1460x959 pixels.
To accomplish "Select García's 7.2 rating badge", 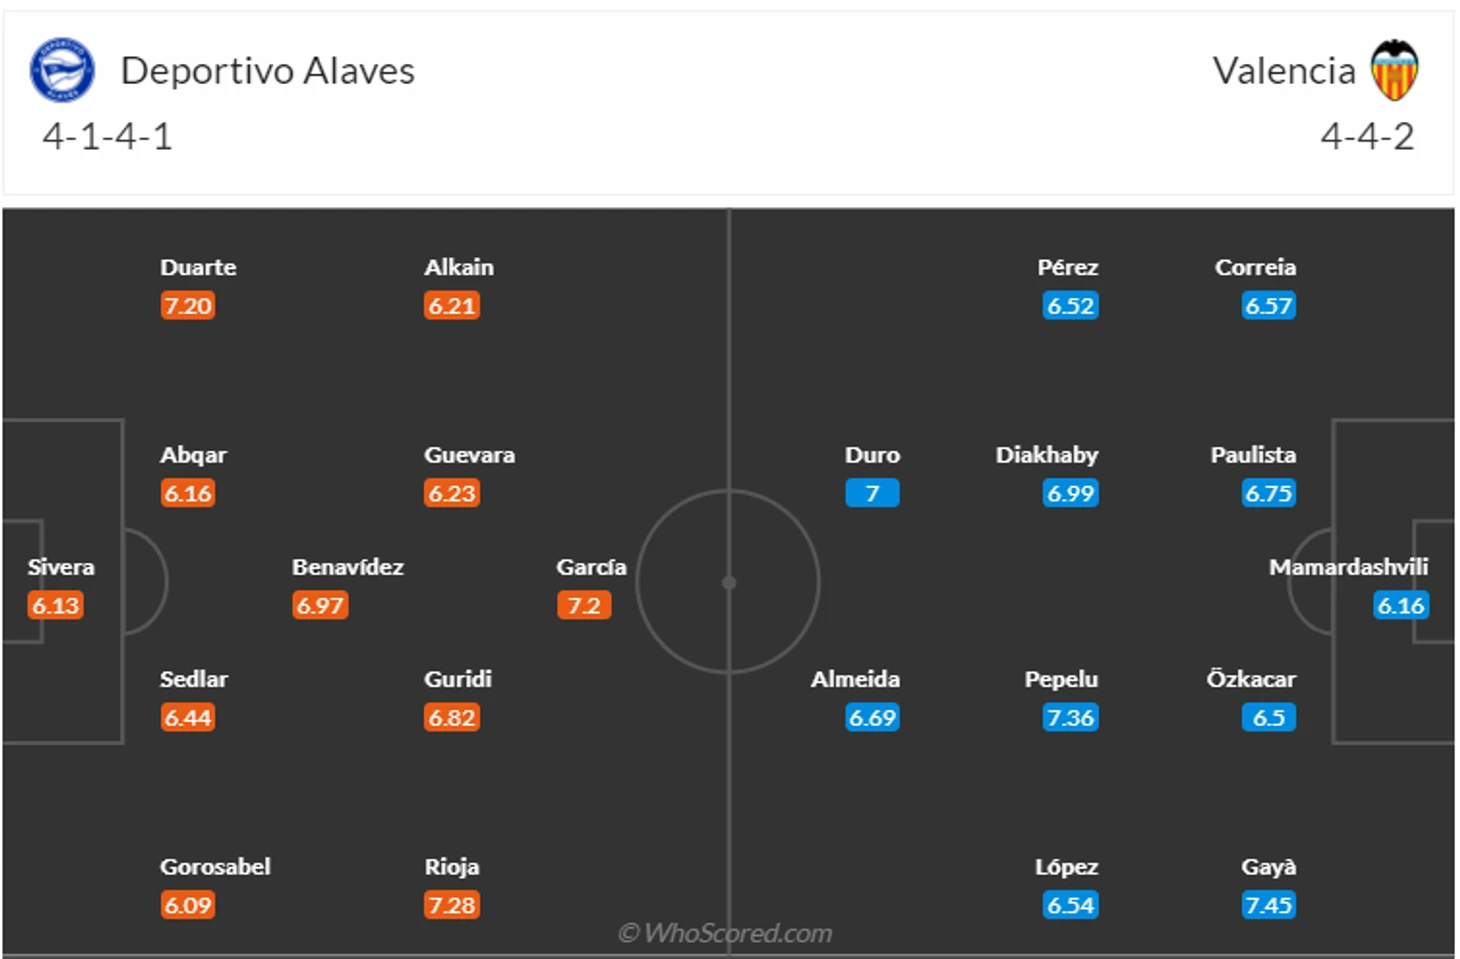I will pos(584,605).
